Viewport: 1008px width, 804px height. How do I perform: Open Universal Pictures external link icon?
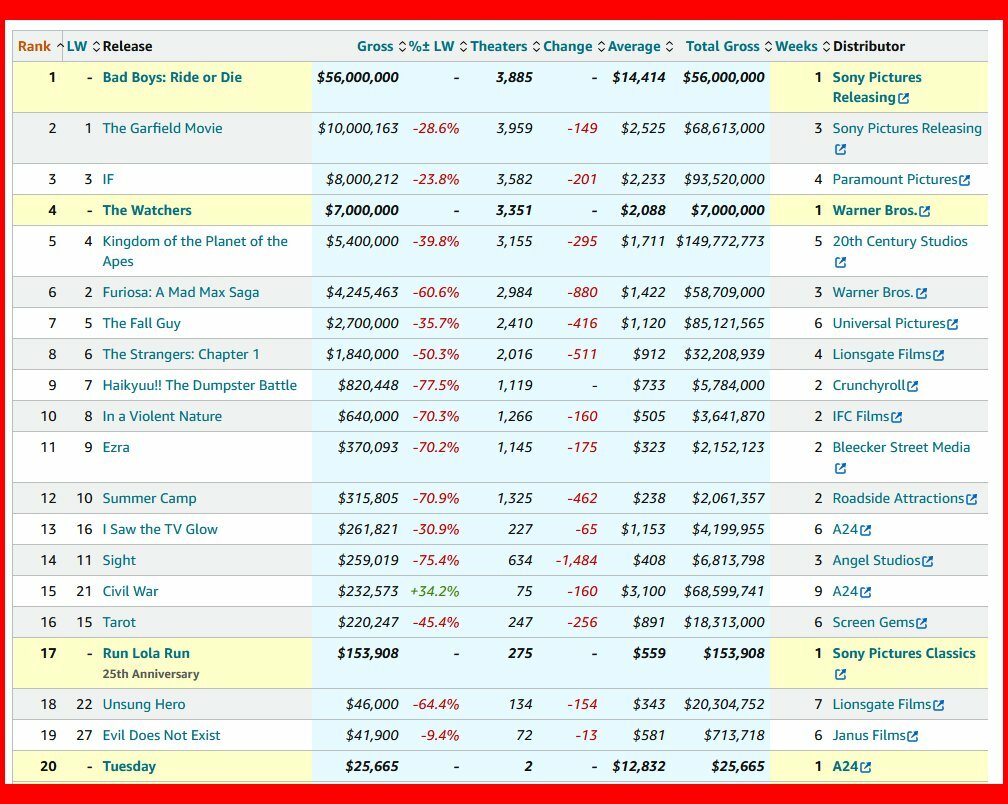coord(953,325)
